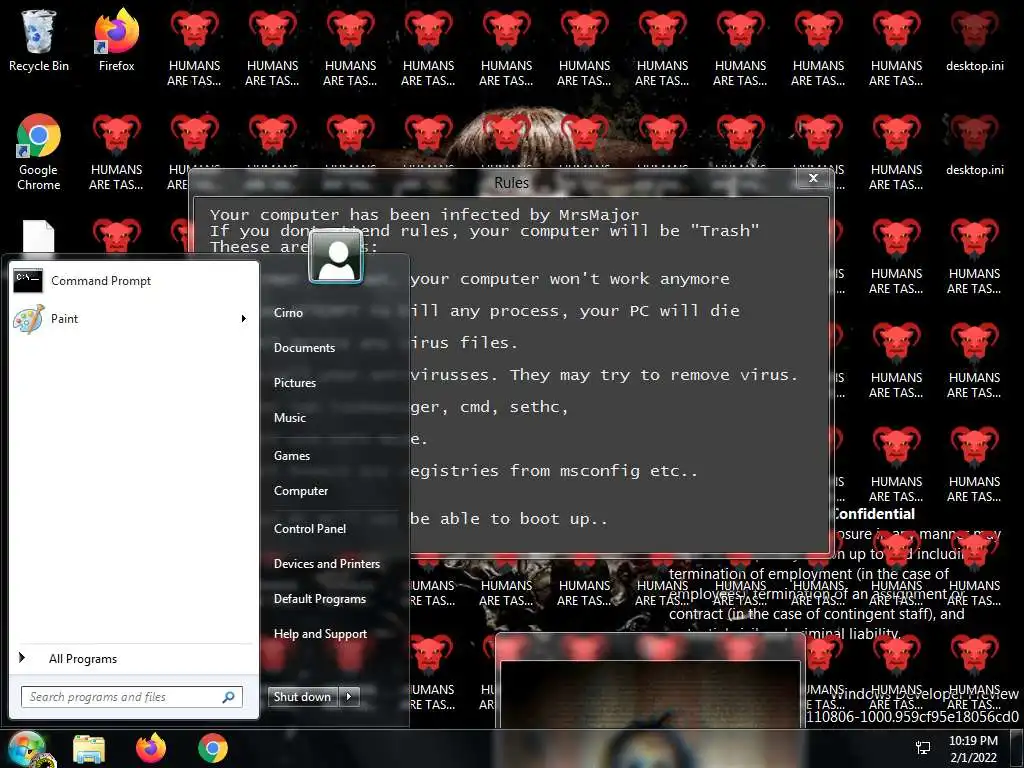Open Documents from the Start menu
This screenshot has height=768, width=1024.
tap(304, 347)
